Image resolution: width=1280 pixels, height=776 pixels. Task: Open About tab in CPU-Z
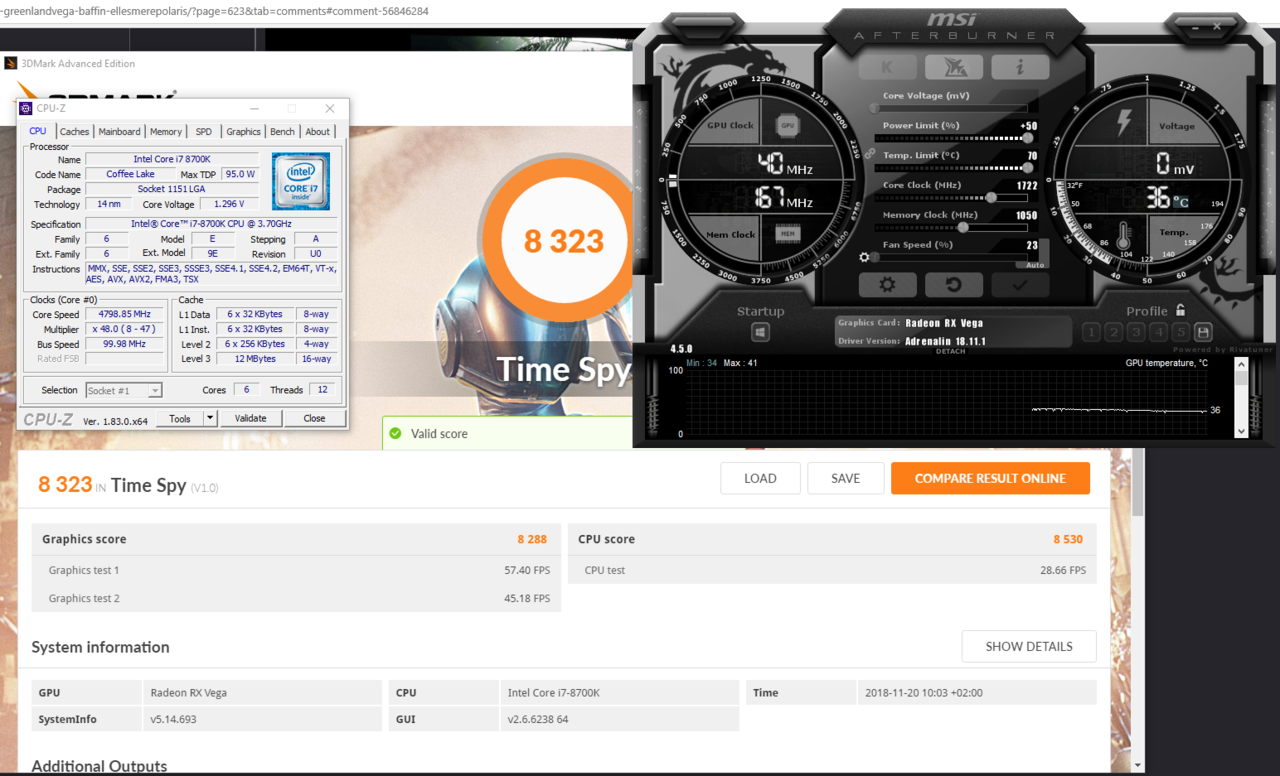(x=318, y=131)
